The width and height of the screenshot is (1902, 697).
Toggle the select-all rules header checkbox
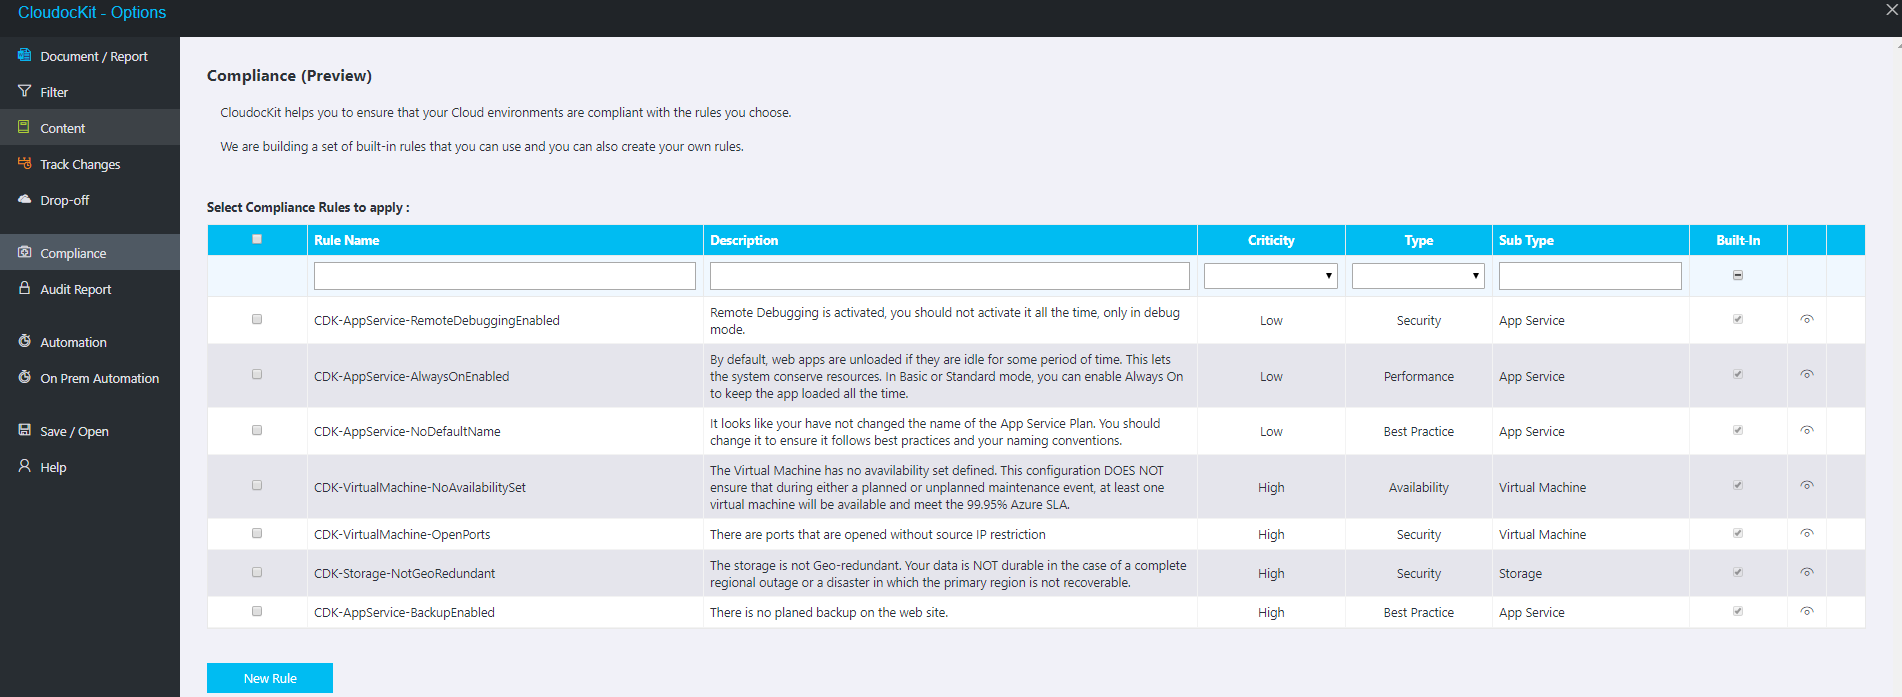[x=257, y=239]
